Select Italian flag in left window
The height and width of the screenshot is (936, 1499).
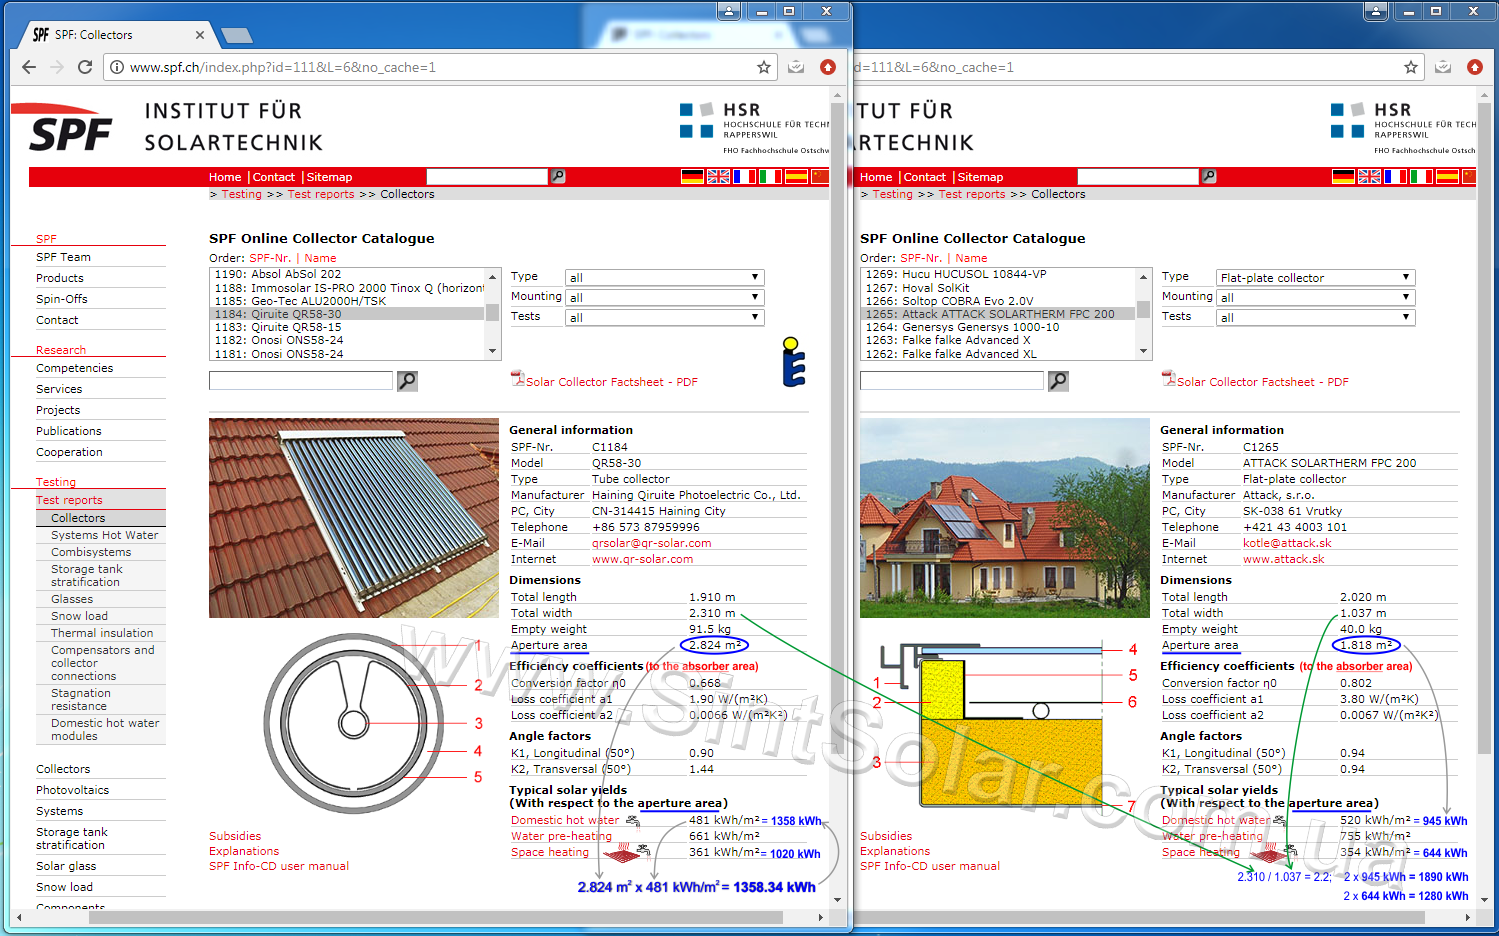[770, 176]
